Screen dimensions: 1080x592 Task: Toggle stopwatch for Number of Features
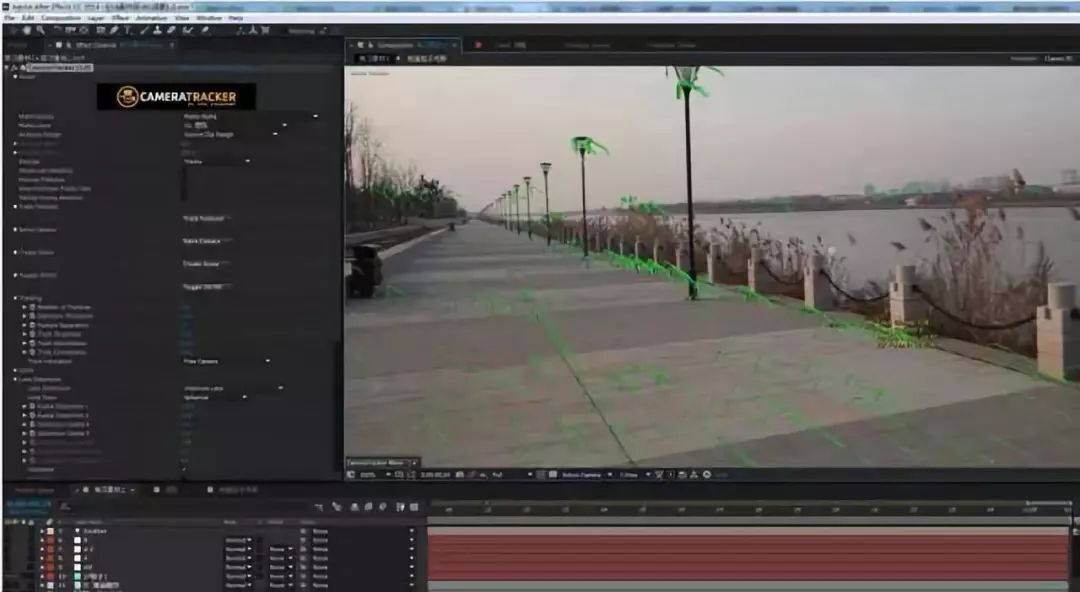[33, 307]
